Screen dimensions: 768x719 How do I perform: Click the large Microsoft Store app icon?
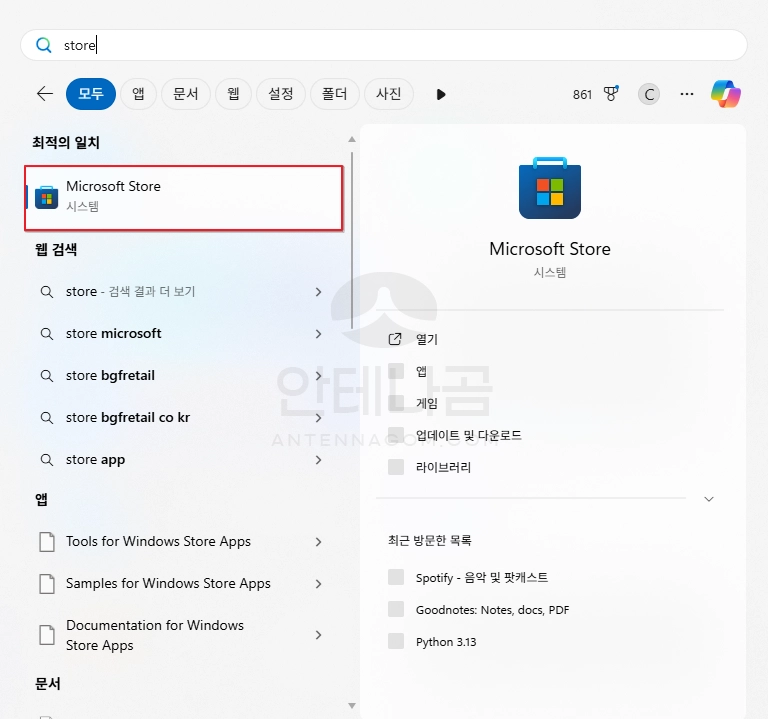pyautogui.click(x=550, y=188)
